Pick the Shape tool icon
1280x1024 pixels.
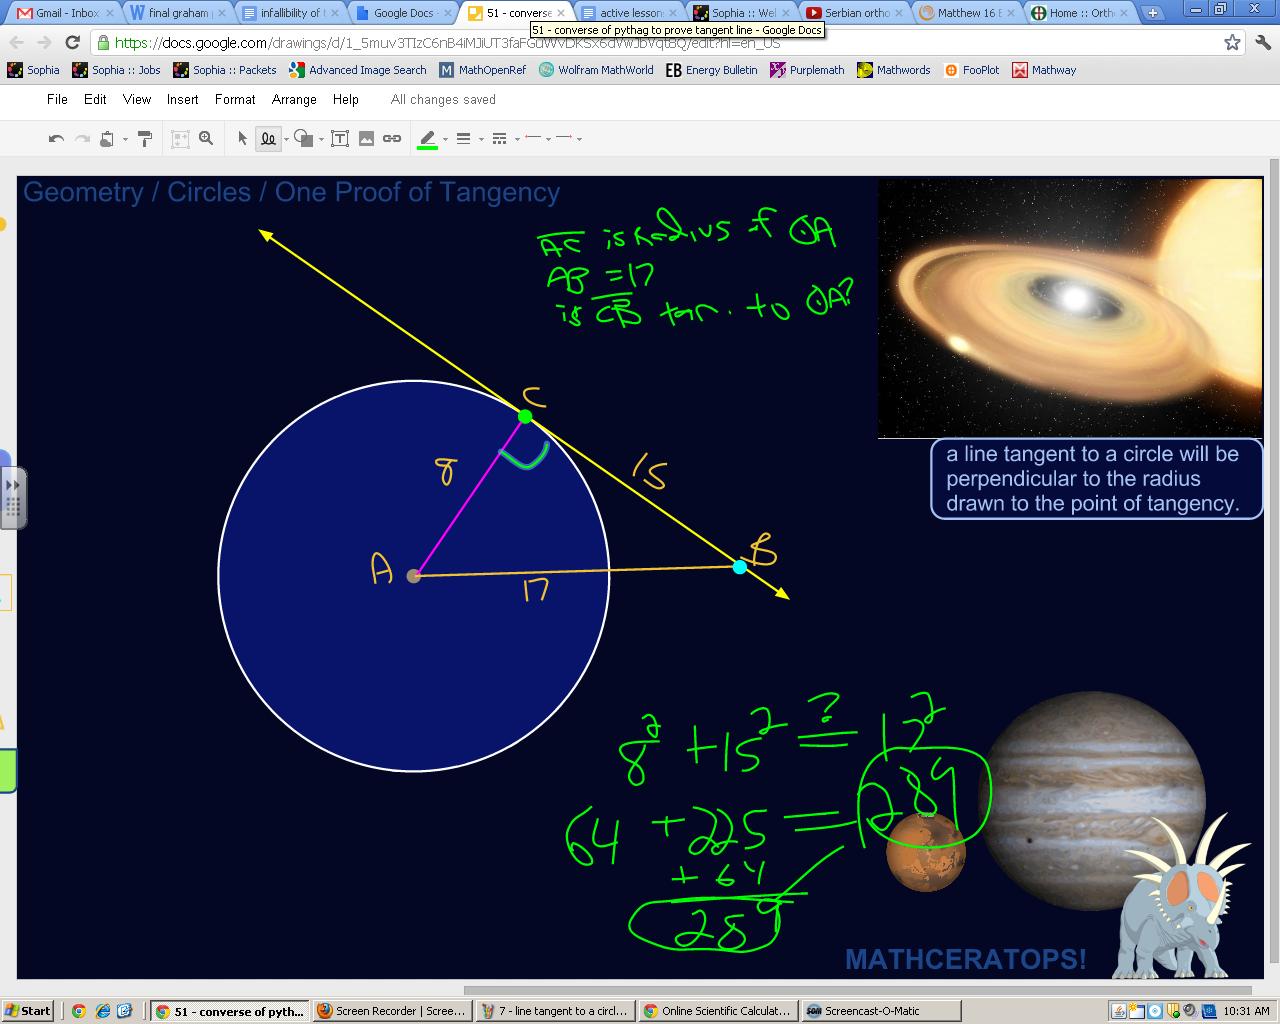point(303,139)
